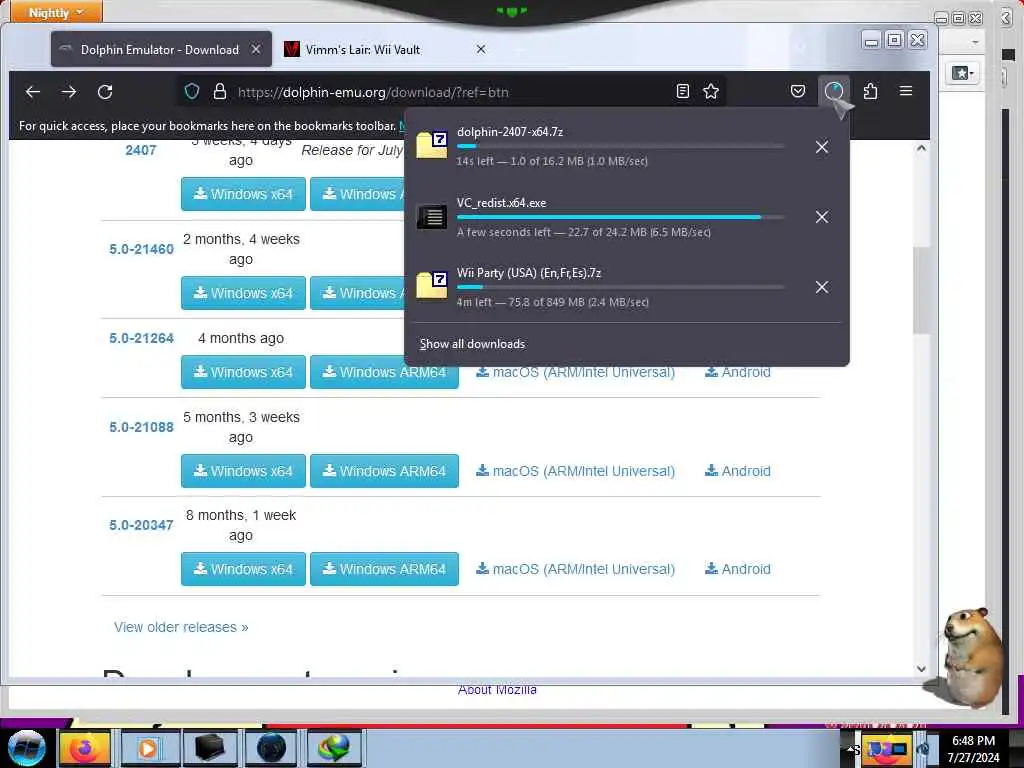
Task: Click page scrollbar up arrow
Action: (921, 148)
